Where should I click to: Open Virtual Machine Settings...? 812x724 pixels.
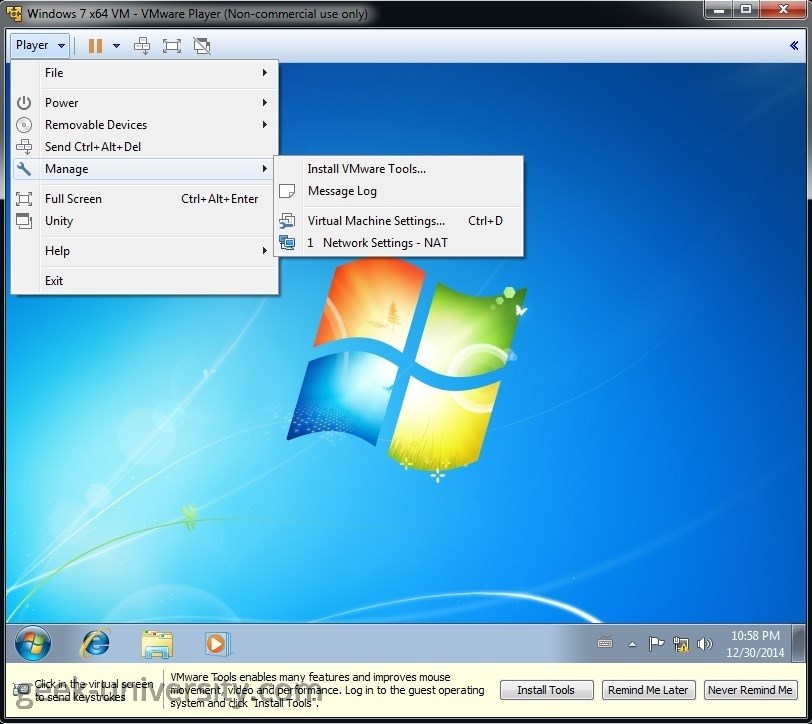pos(399,221)
